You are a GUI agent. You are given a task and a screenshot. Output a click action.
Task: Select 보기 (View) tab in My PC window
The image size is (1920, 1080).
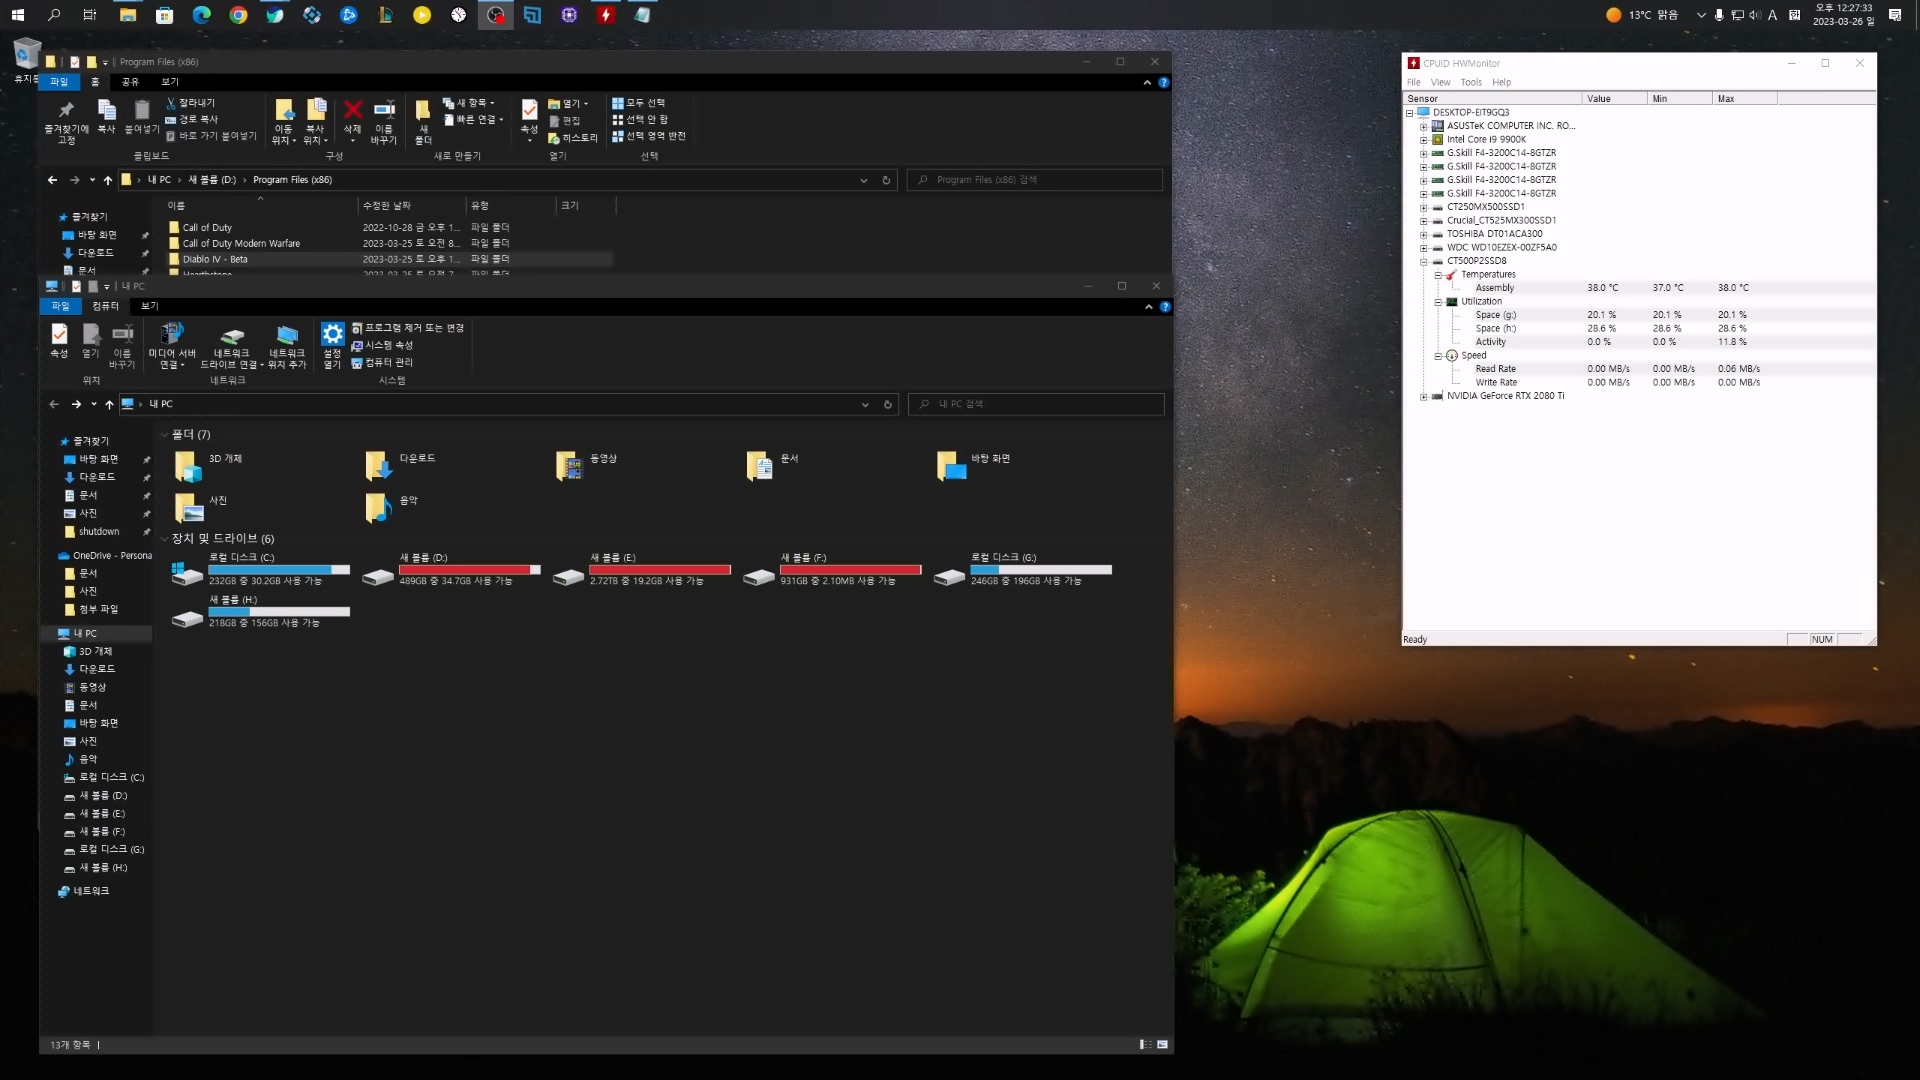click(149, 306)
